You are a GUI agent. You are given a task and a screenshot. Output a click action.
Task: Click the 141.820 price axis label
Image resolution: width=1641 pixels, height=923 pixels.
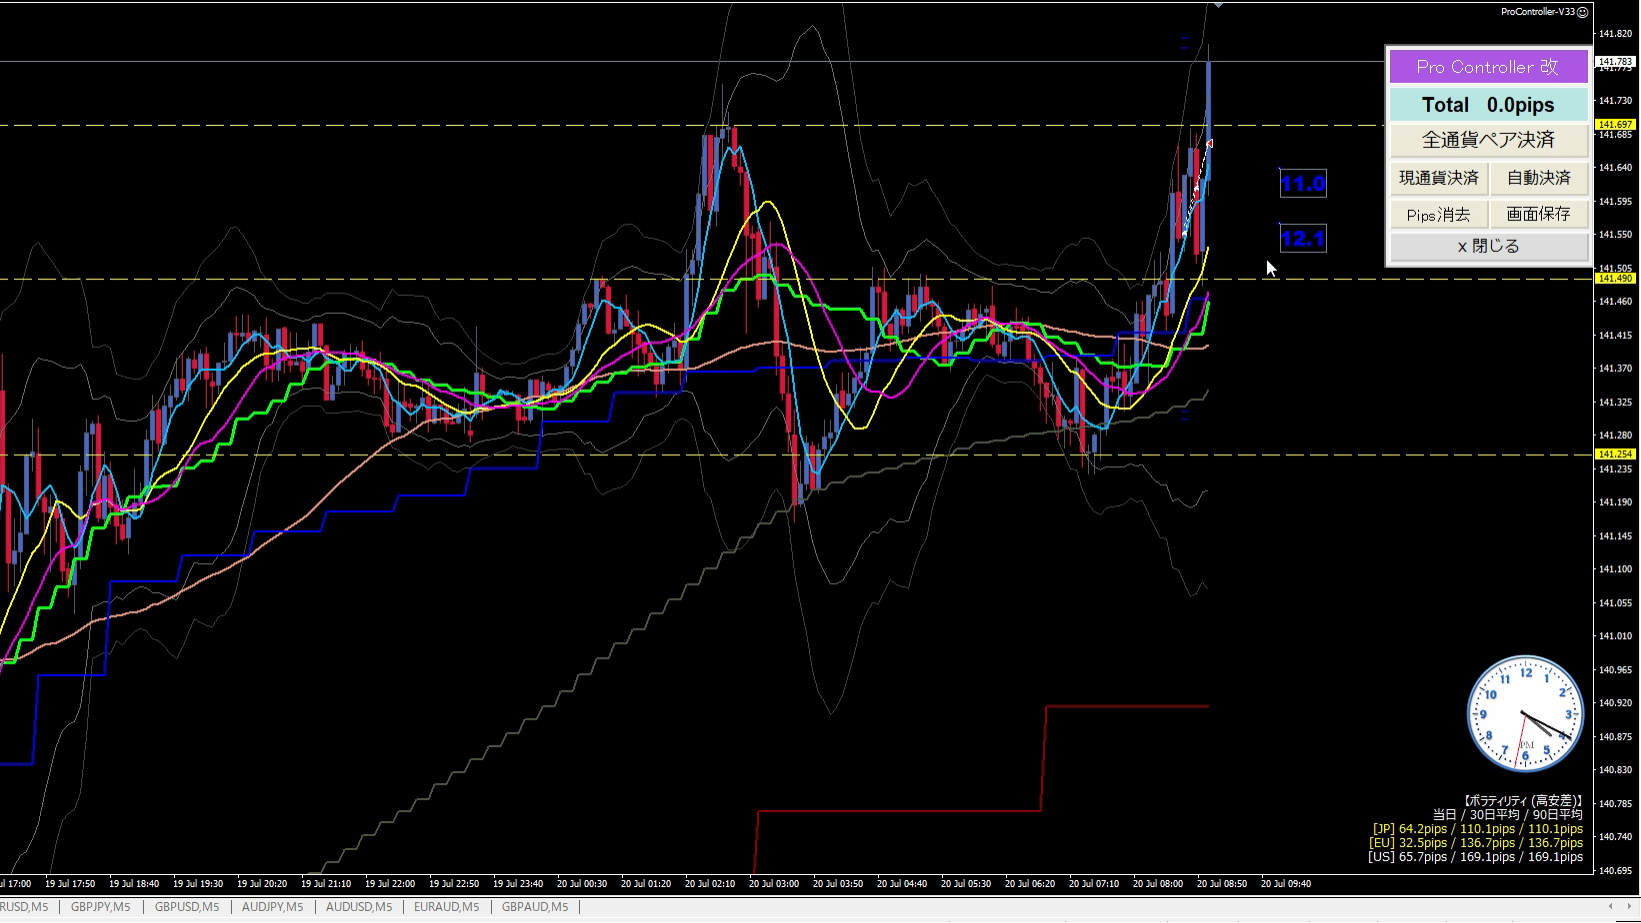click(x=1615, y=34)
